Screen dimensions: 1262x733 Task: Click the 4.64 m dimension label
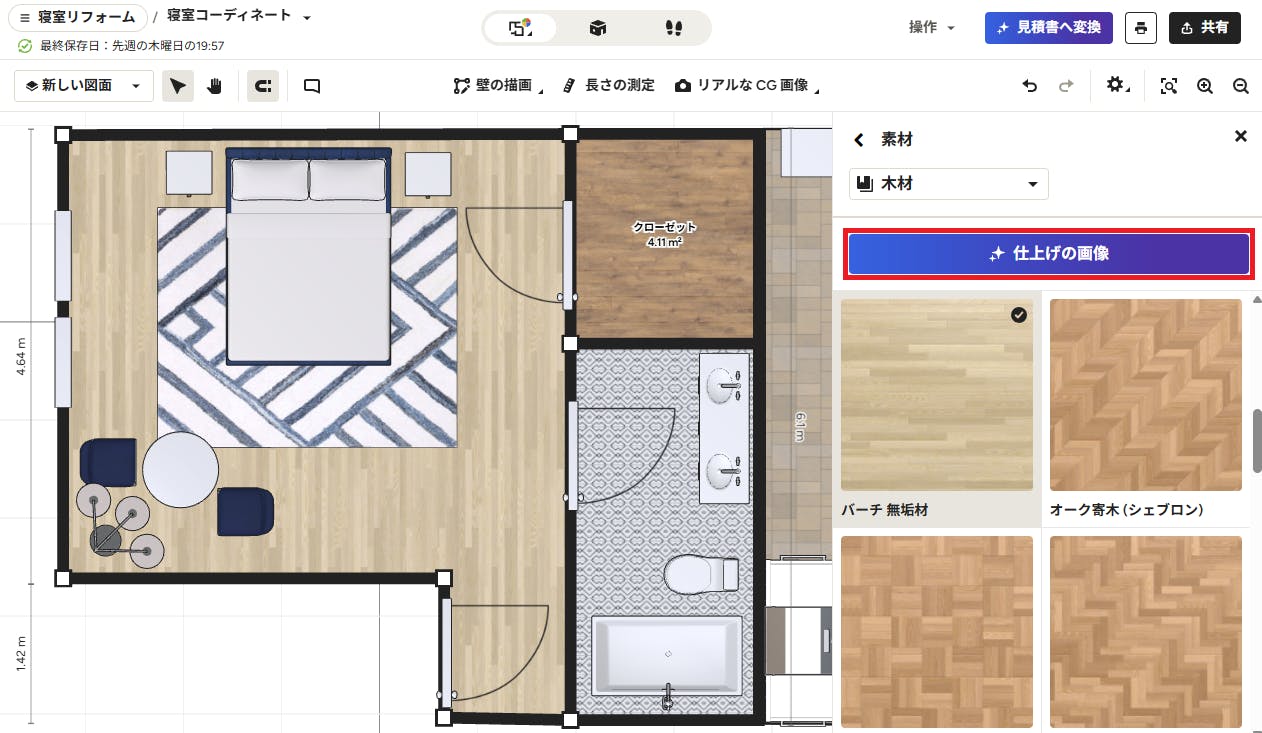(22, 357)
